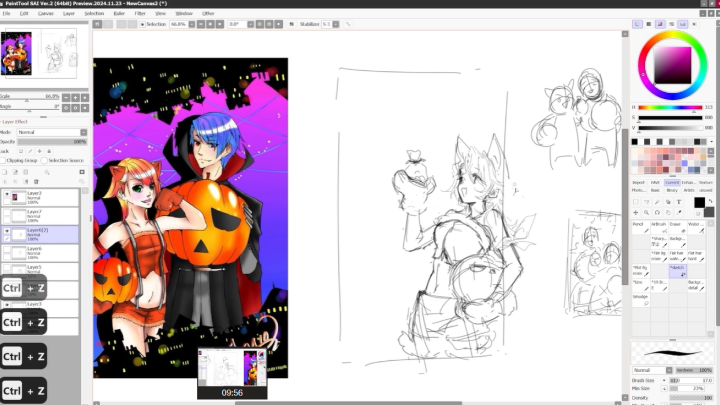The image size is (720, 405).
Task: Switch to the Artistic brush tab
Action: pos(689,190)
